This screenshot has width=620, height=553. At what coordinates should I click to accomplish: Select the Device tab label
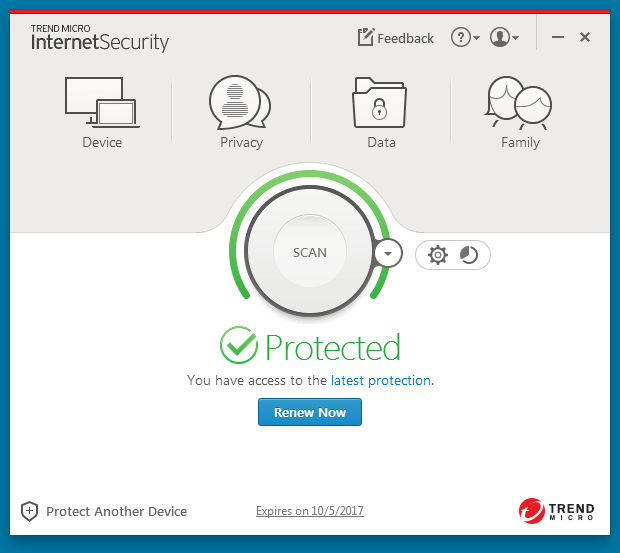102,142
